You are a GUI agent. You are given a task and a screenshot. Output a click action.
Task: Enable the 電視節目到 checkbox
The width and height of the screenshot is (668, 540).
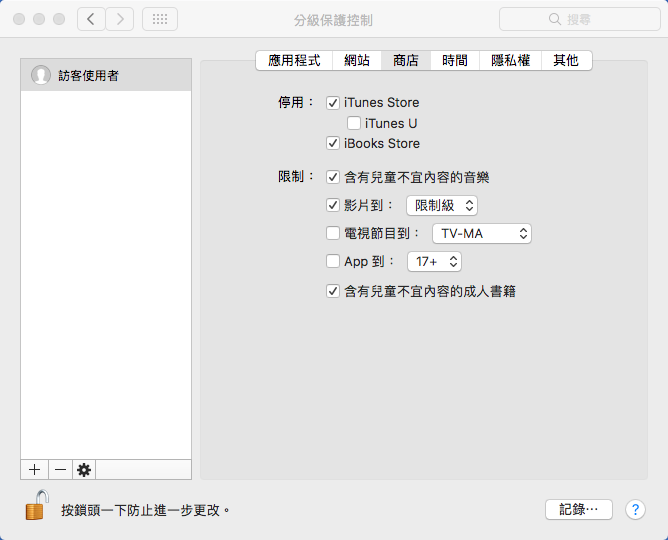click(x=333, y=233)
